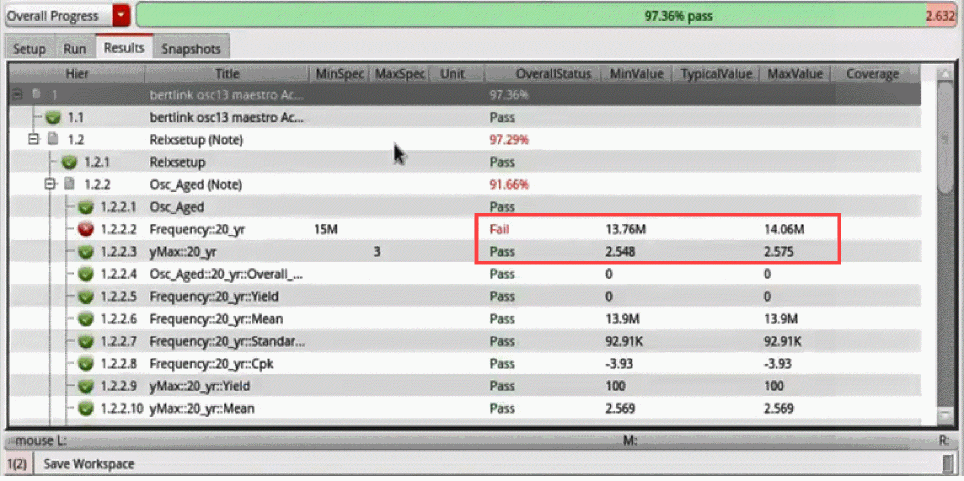Open the Snapshots tab
Screen dimensions: 964x481
(191, 49)
